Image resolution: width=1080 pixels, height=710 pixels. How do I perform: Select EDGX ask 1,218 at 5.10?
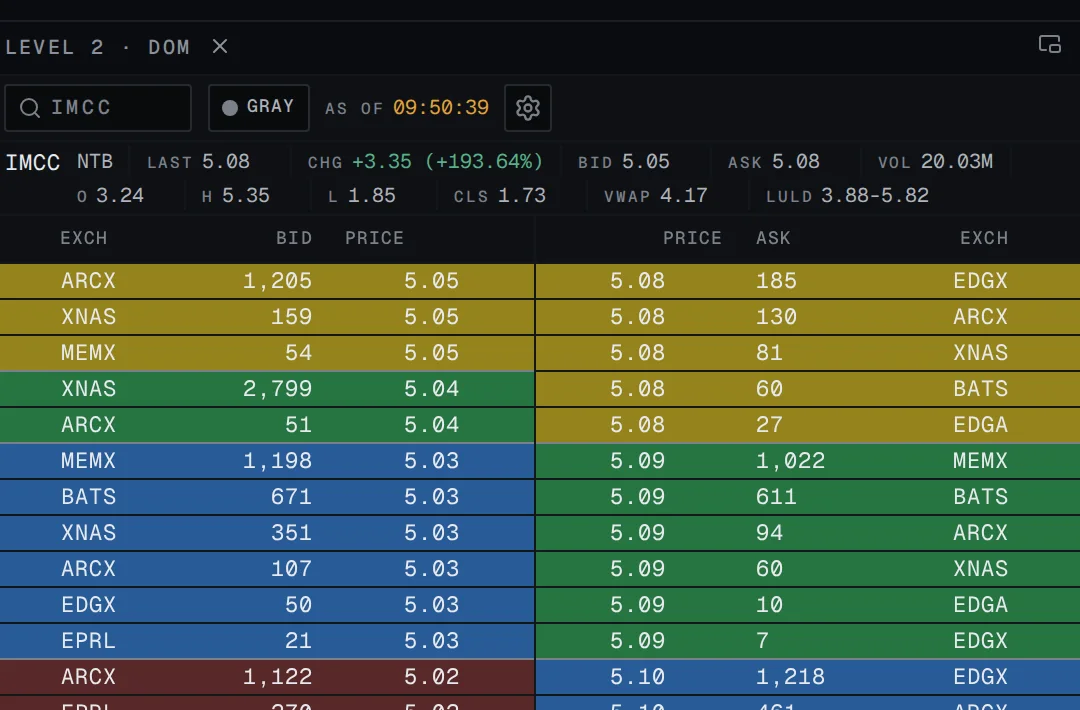808,677
